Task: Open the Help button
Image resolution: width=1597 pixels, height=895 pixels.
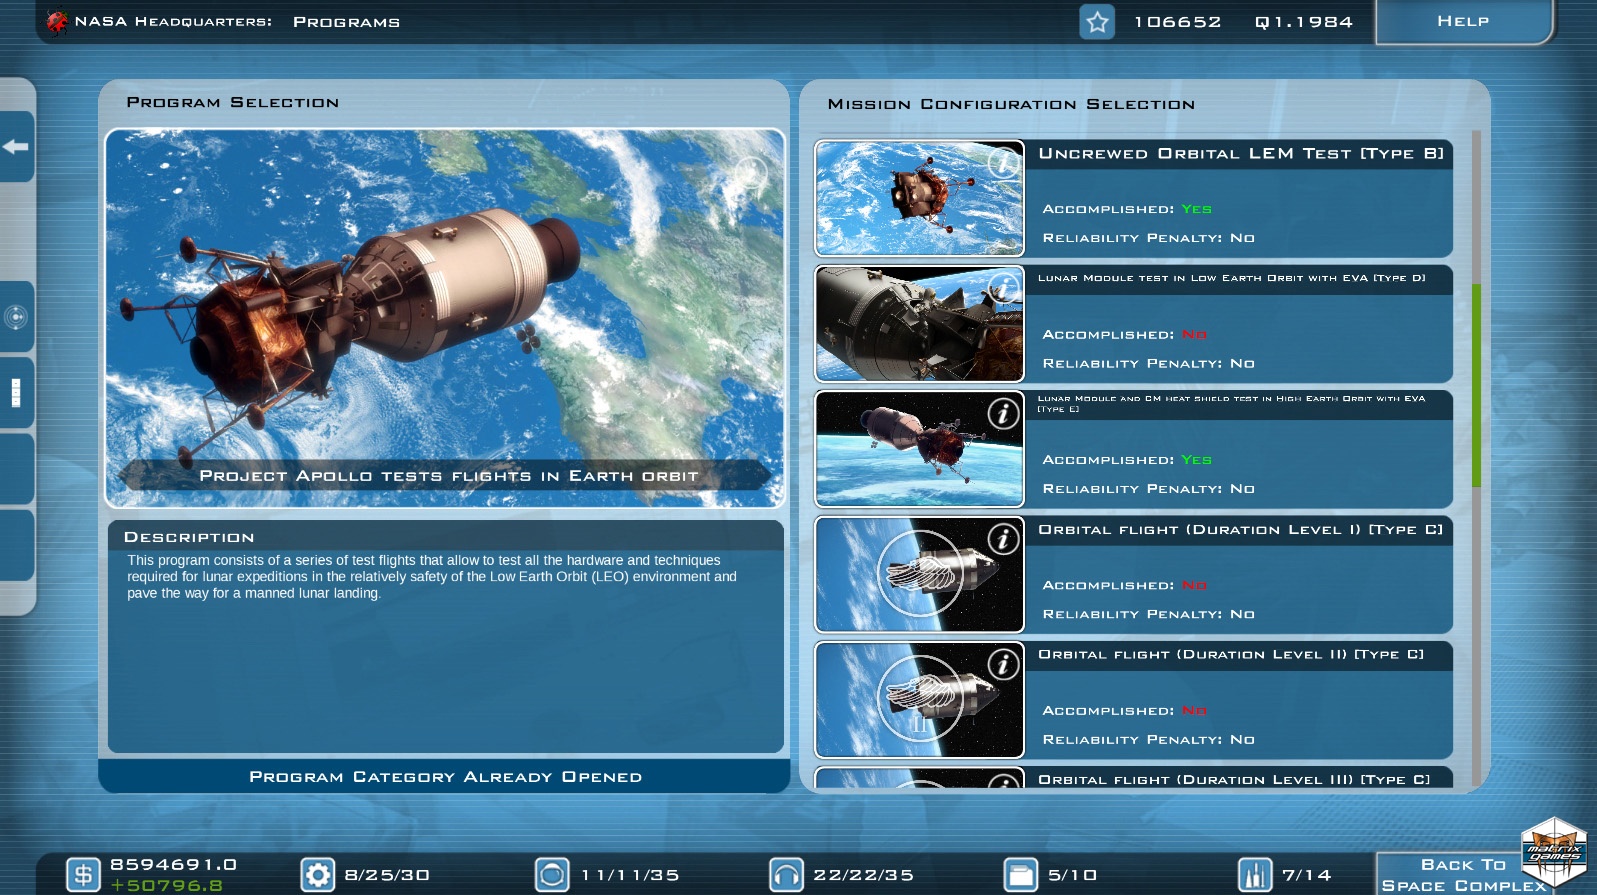Action: [1463, 21]
